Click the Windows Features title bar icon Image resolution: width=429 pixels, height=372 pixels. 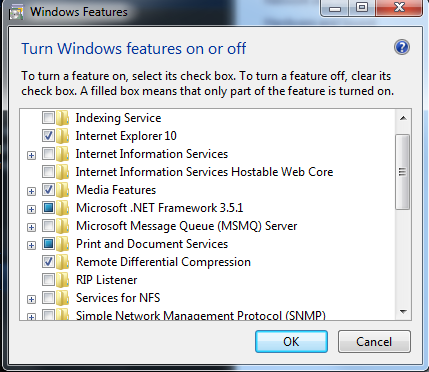coord(16,12)
